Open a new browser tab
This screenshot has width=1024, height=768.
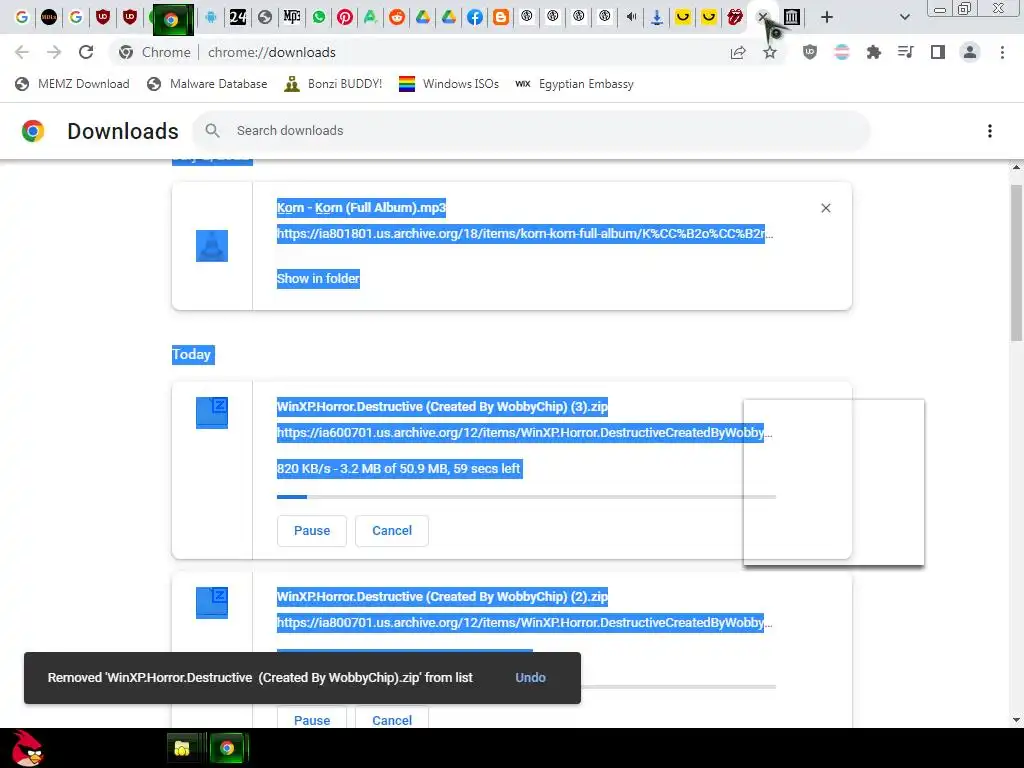click(827, 17)
